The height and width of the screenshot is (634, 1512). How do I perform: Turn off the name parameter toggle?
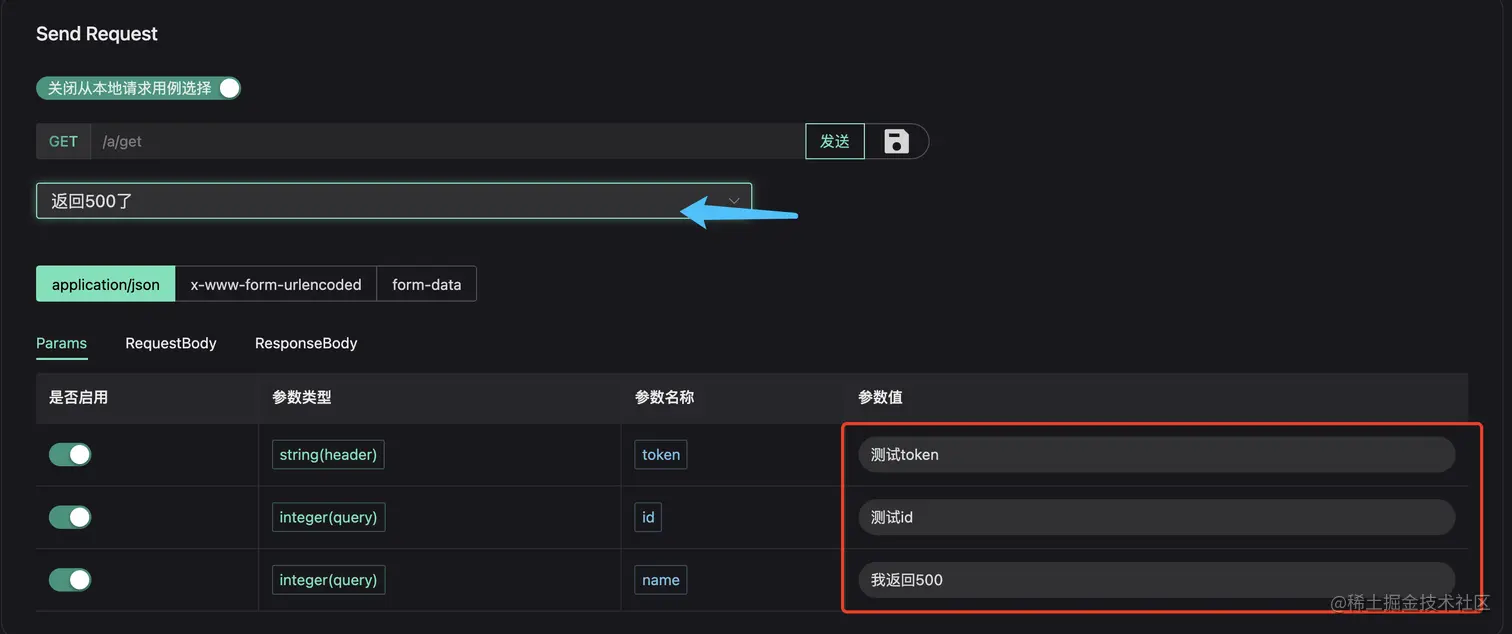click(70, 580)
